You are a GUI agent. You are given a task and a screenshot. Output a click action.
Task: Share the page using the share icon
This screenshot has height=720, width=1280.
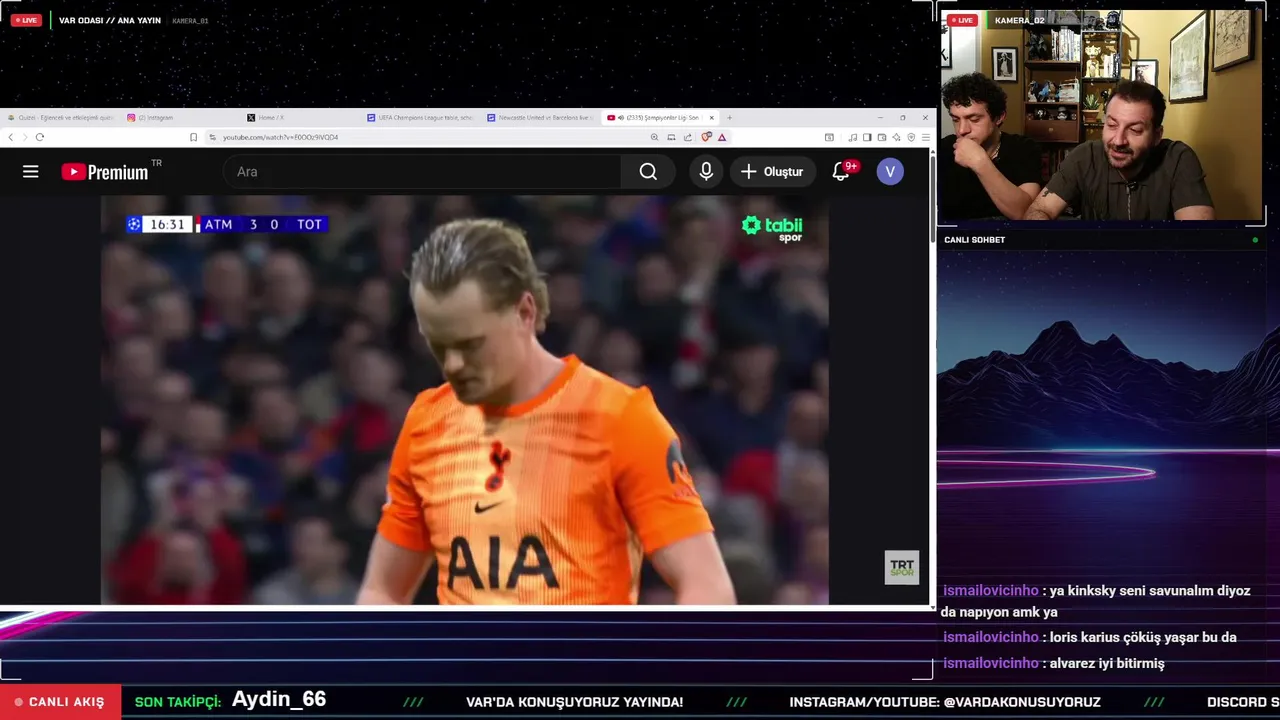[688, 137]
